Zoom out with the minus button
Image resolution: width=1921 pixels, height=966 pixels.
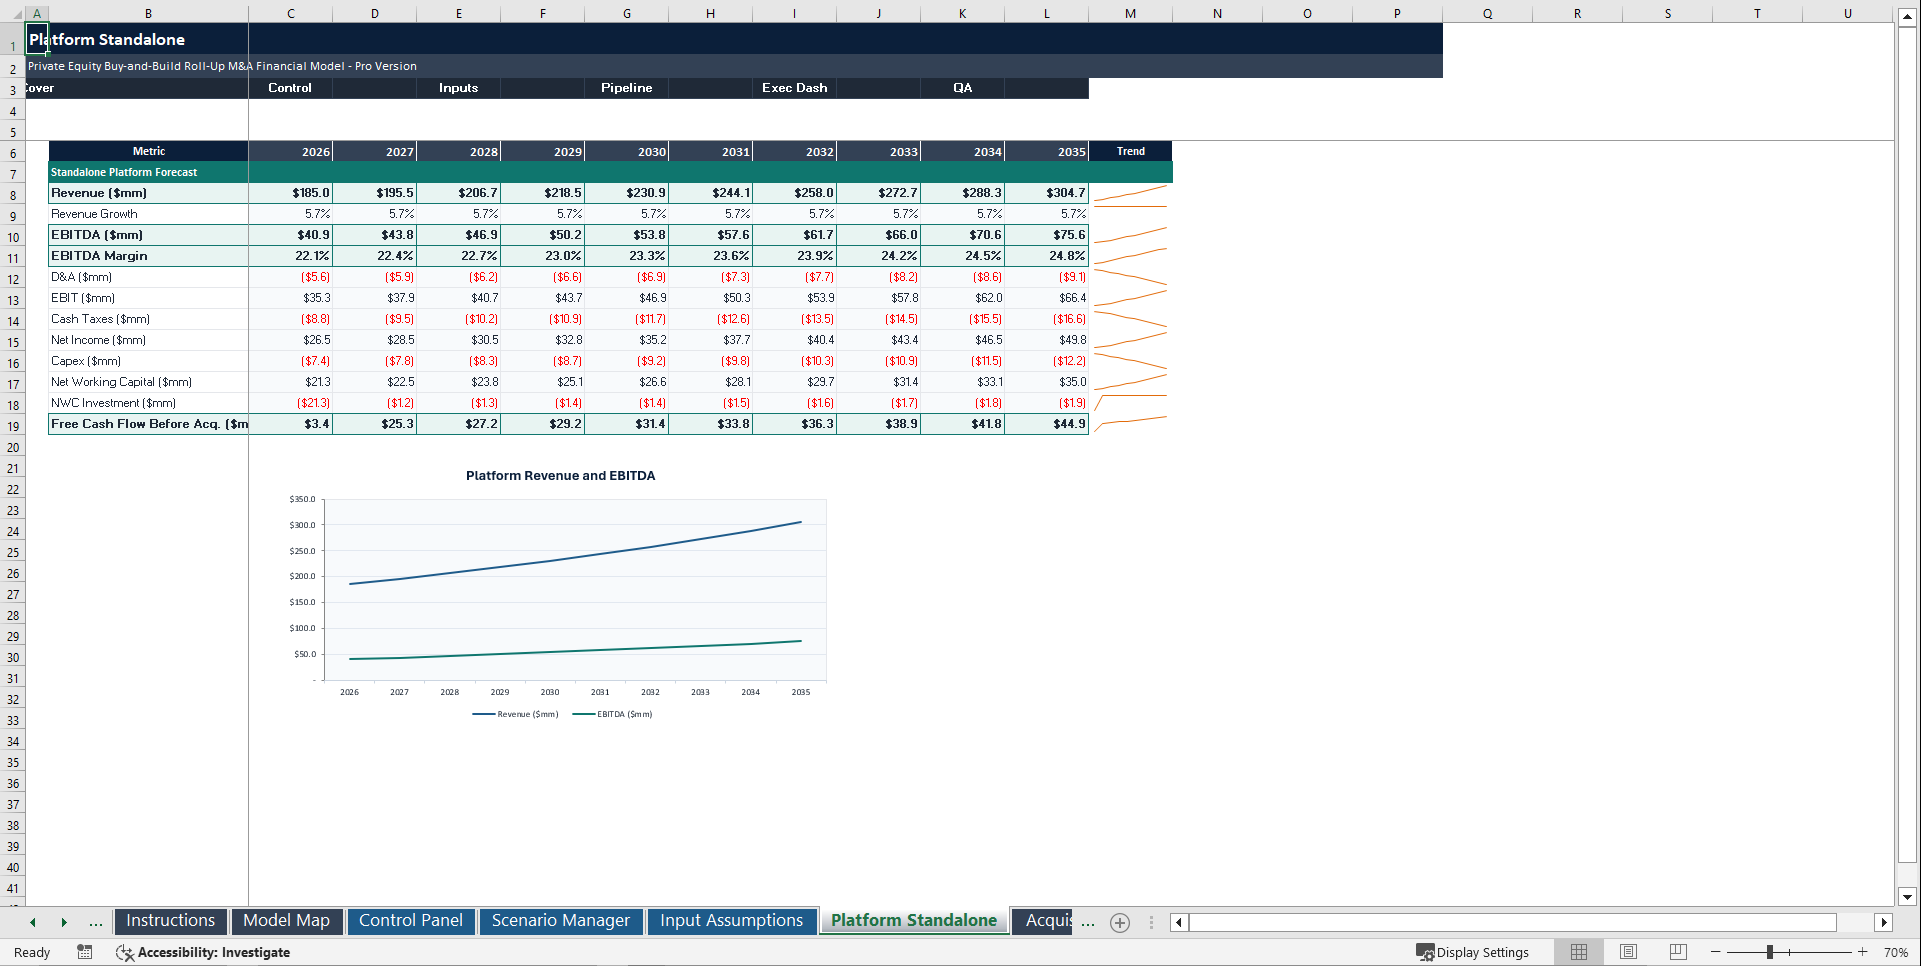(x=1716, y=952)
